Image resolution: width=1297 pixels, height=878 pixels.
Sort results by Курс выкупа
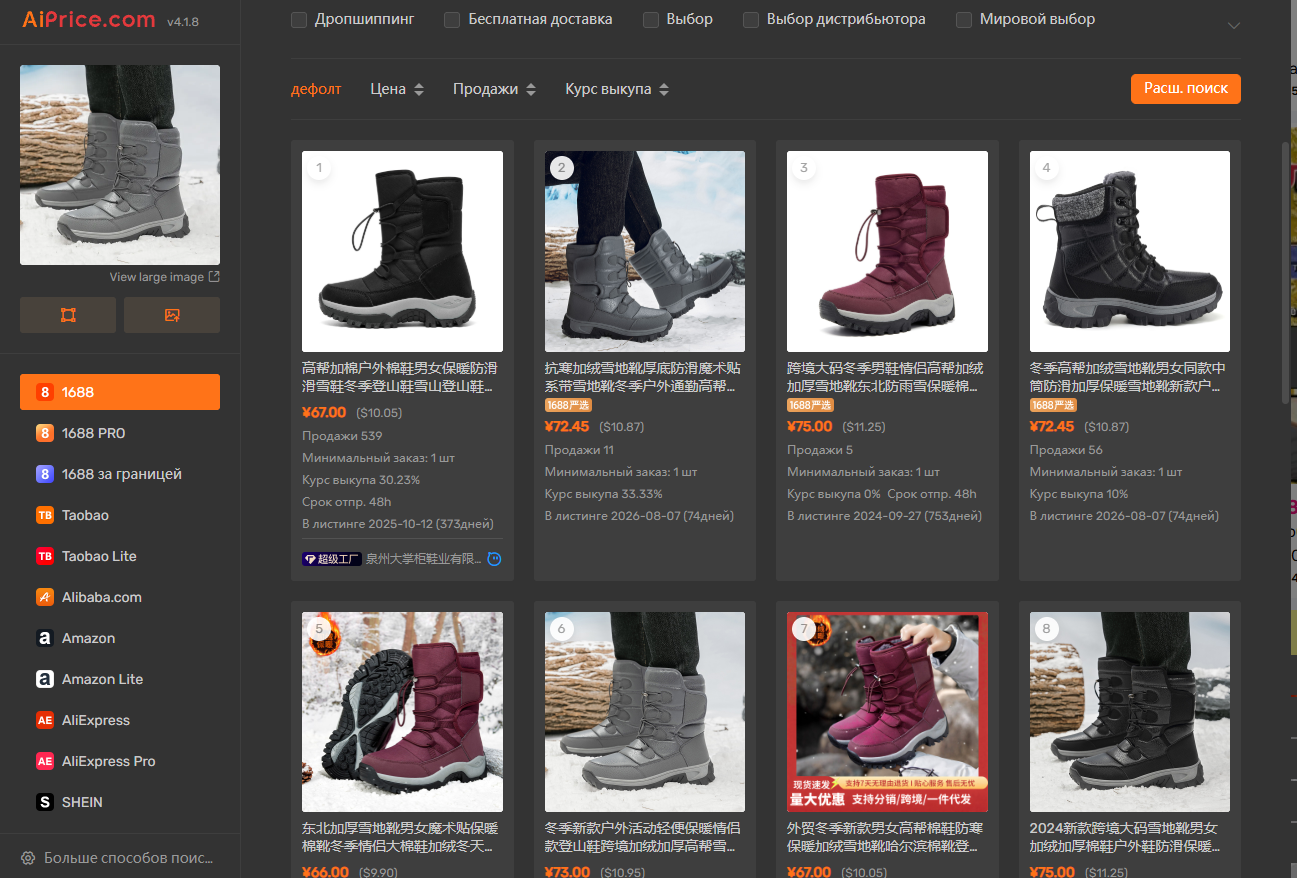pyautogui.click(x=617, y=89)
